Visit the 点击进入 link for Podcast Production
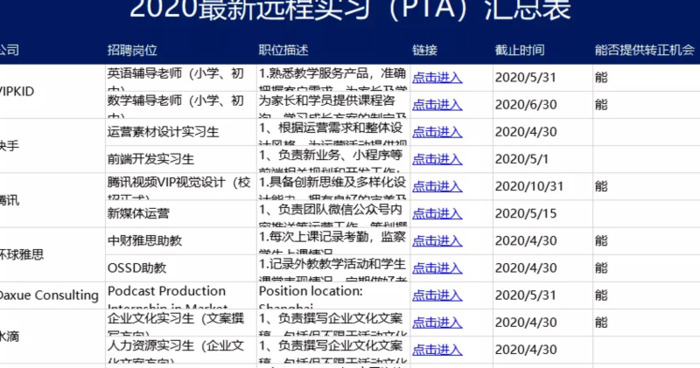 point(437,296)
